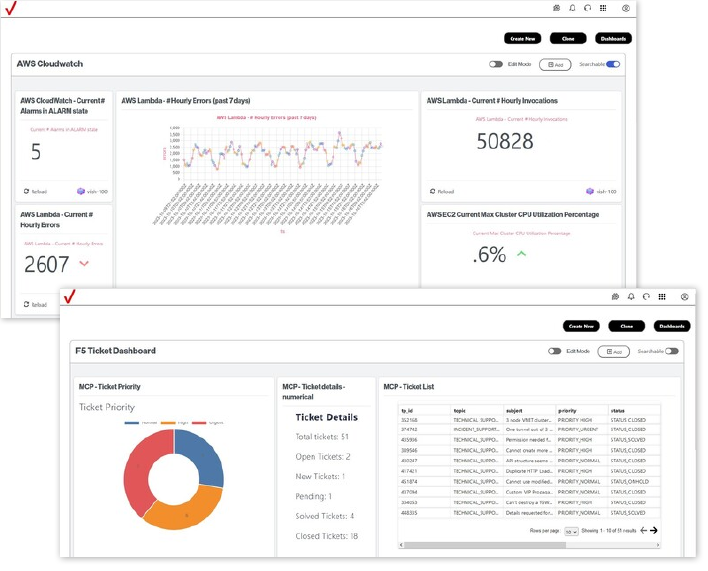Image resolution: width=708 pixels, height=571 pixels.
Task: Click Clone in AWS Cloudwatch window
Action: coord(568,39)
